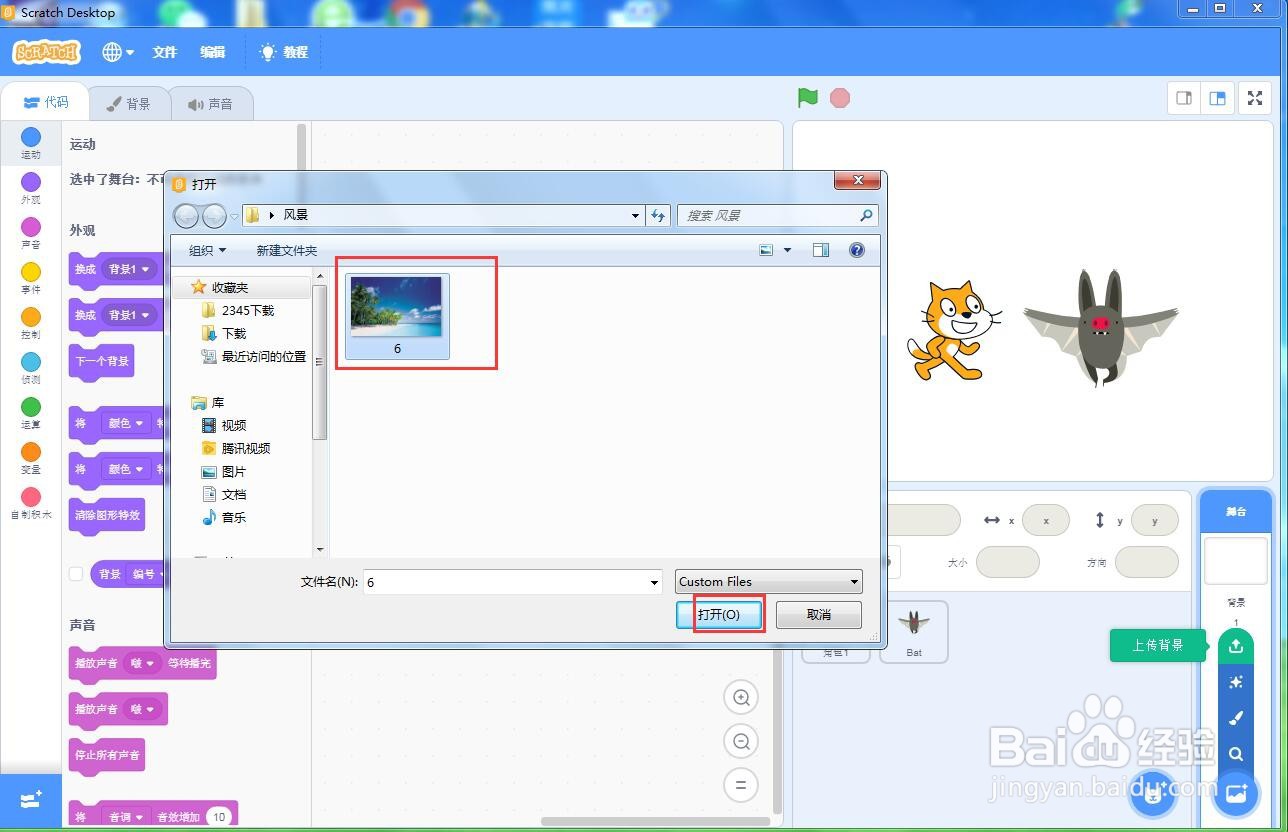Open the 组织 menu
The width and height of the screenshot is (1288, 832).
tap(208, 250)
